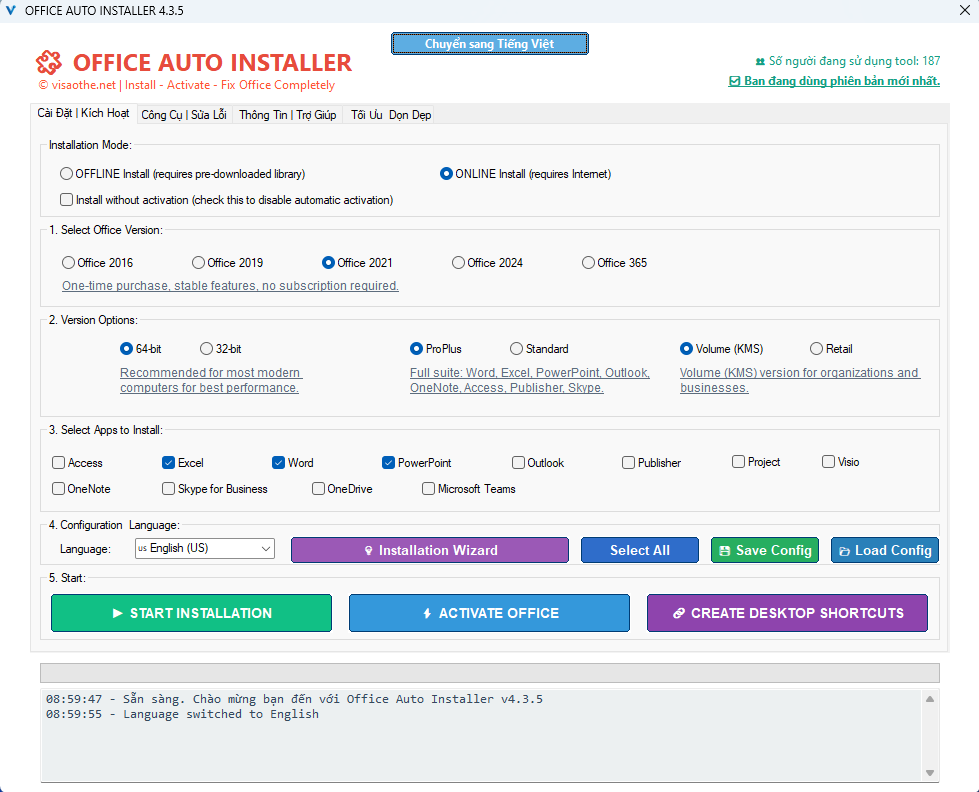
Task: Click the CREATE DESKTOP SHORTCUTS button
Action: pyautogui.click(x=787, y=613)
